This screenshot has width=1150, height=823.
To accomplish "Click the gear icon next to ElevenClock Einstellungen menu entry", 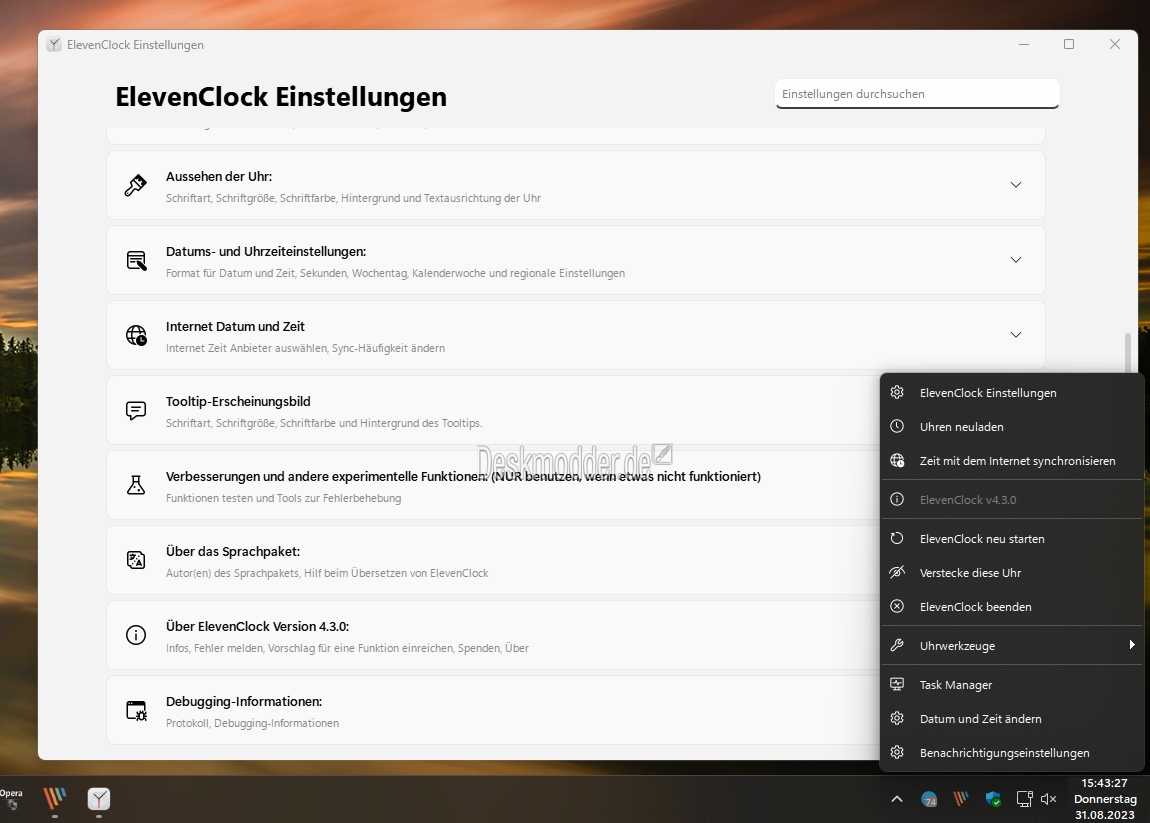I will coord(897,392).
